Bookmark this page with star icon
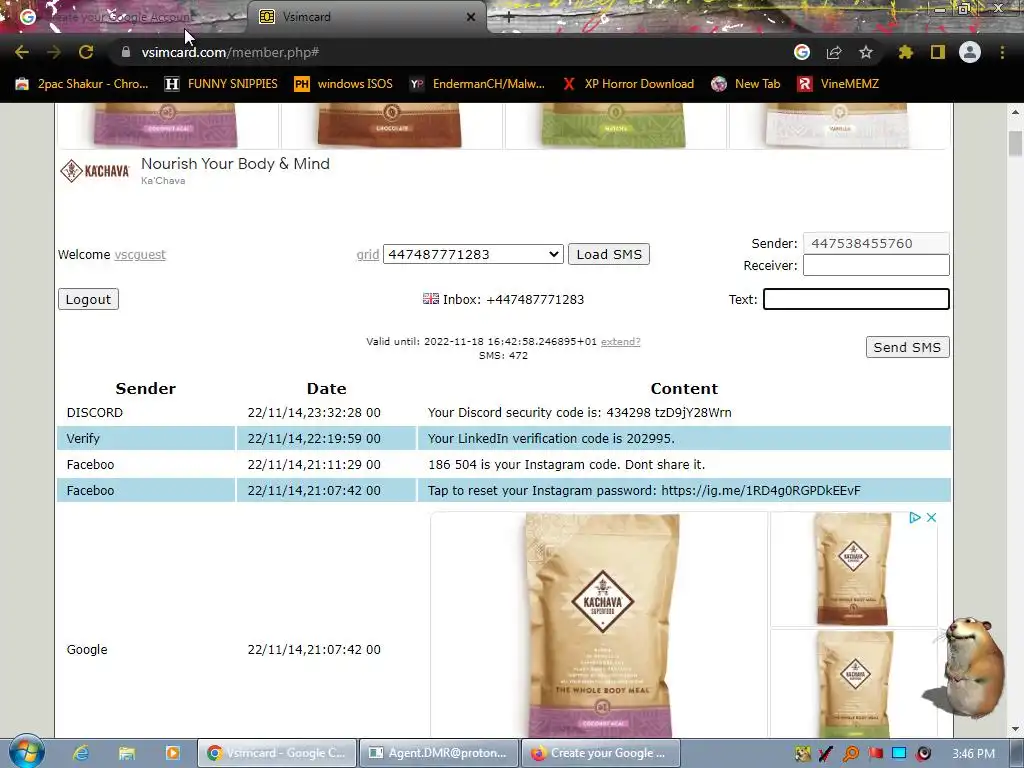 tap(866, 52)
